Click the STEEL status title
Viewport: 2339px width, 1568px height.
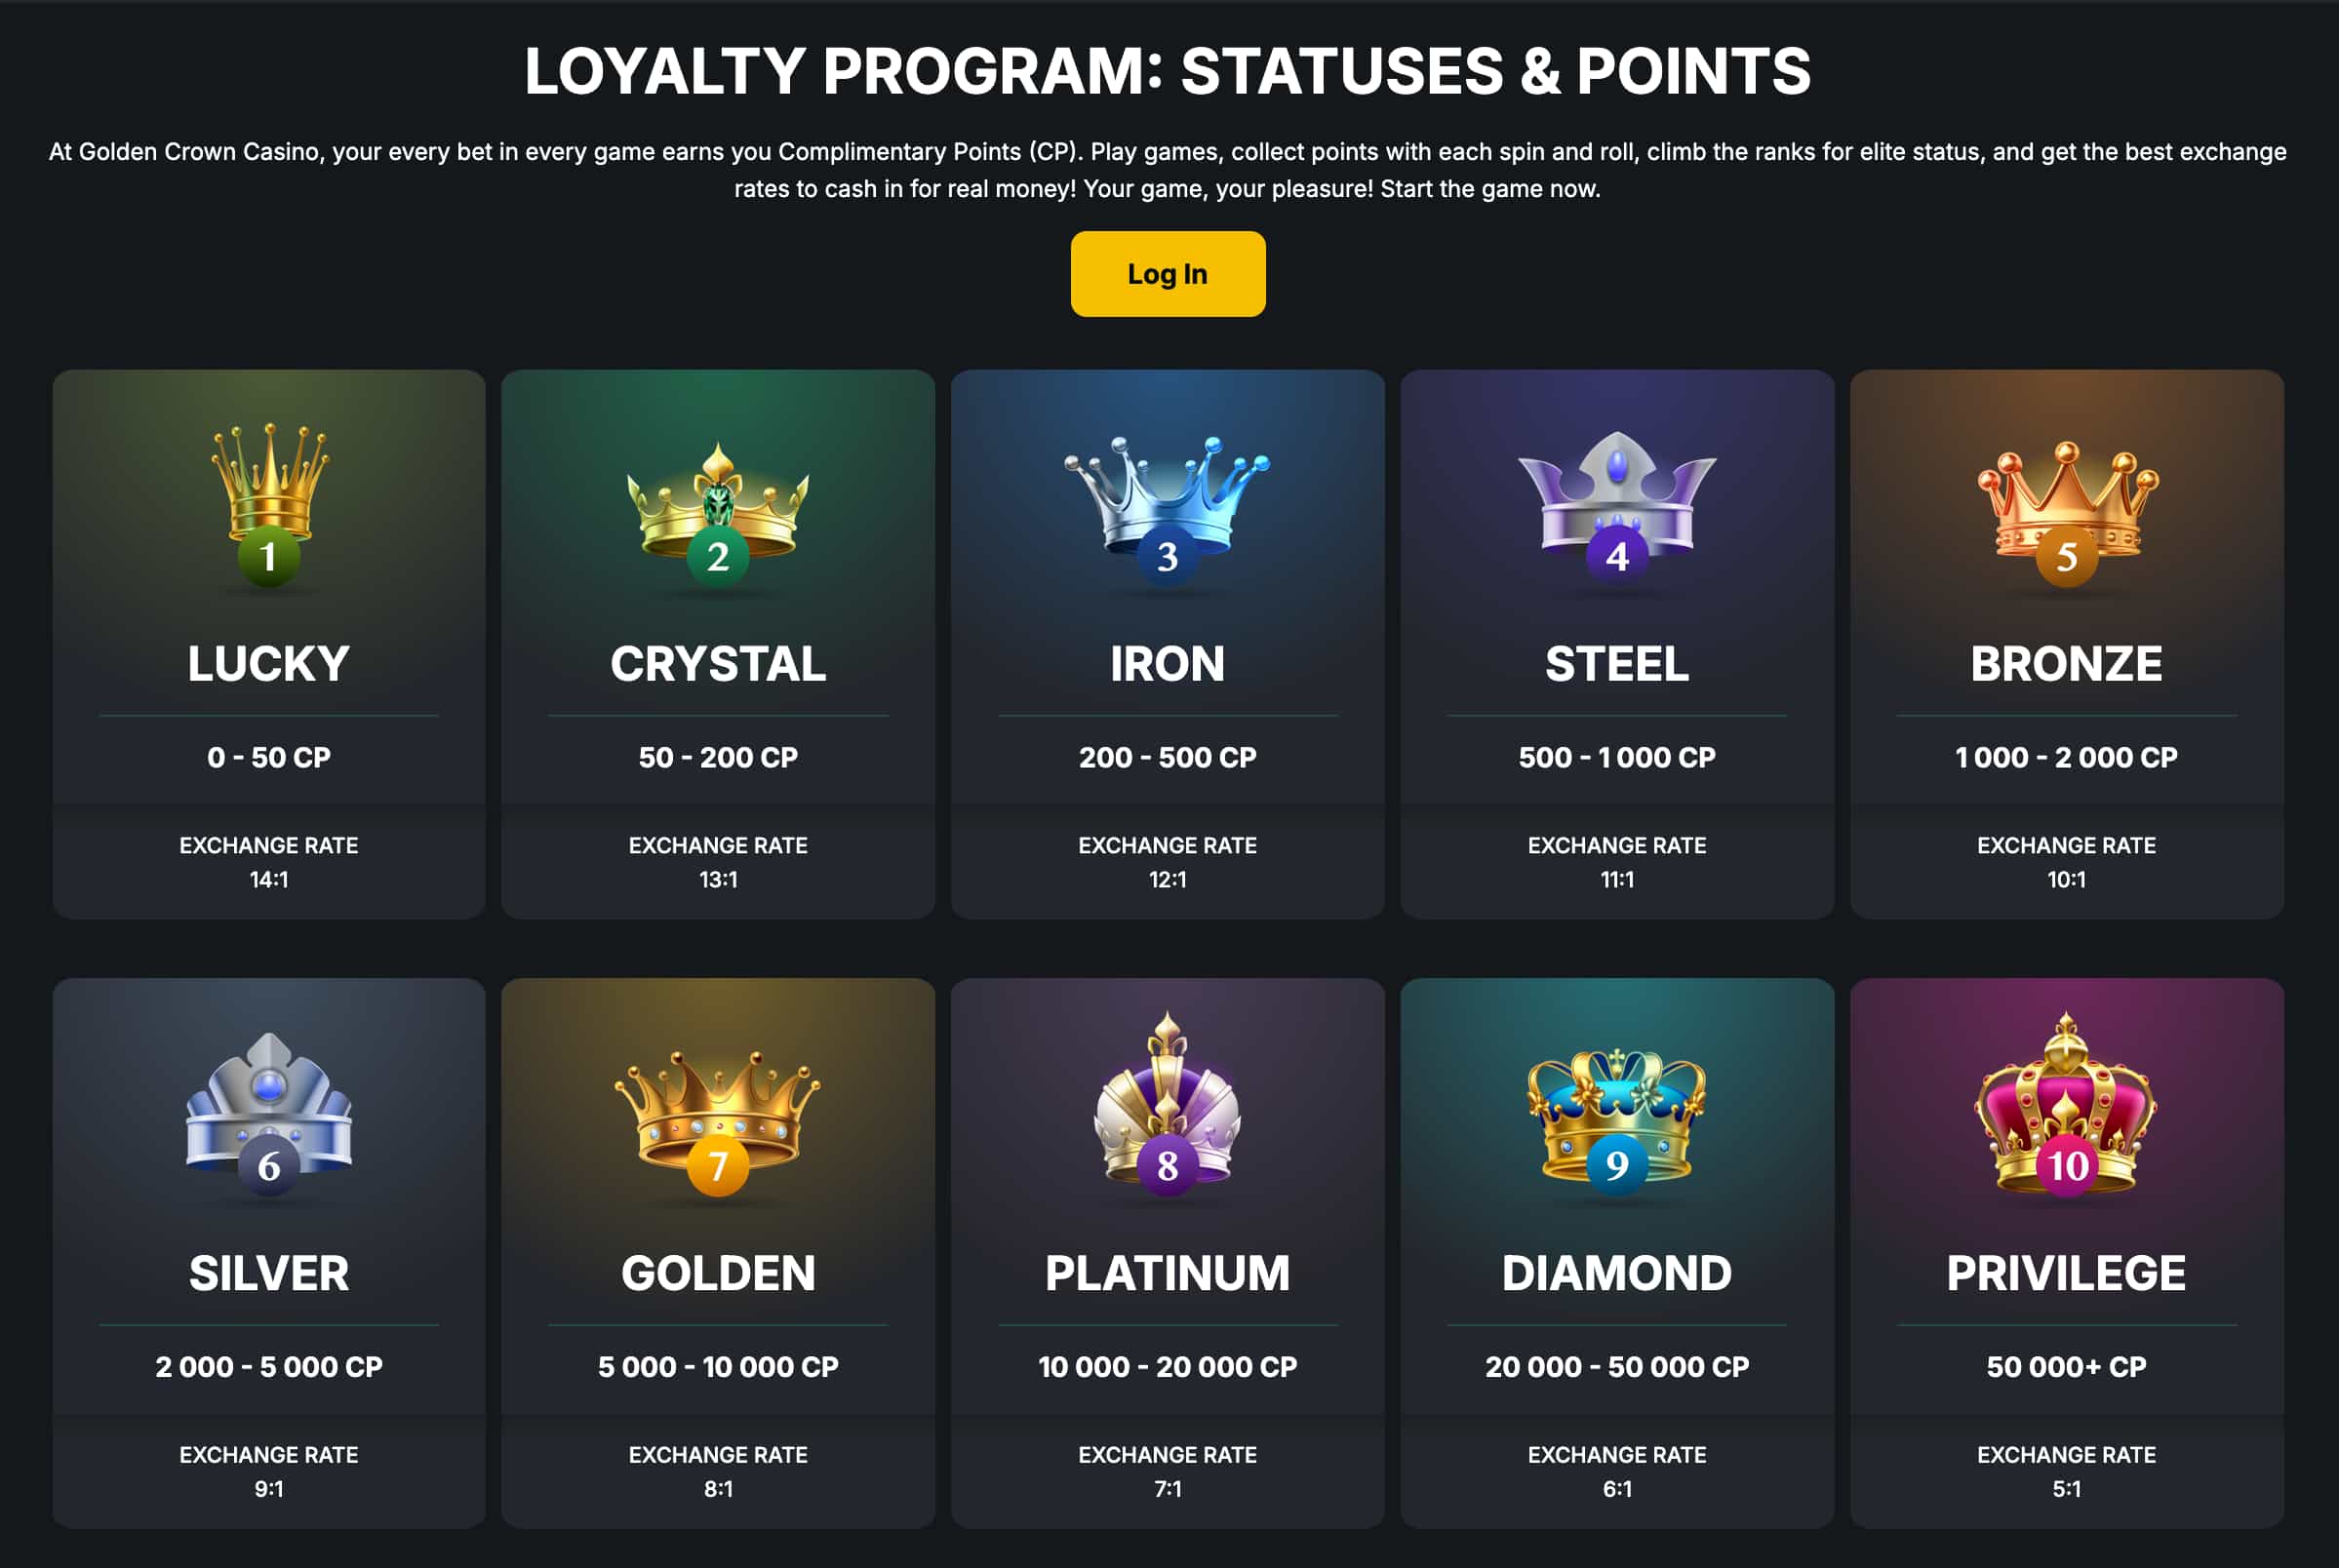(x=1616, y=664)
